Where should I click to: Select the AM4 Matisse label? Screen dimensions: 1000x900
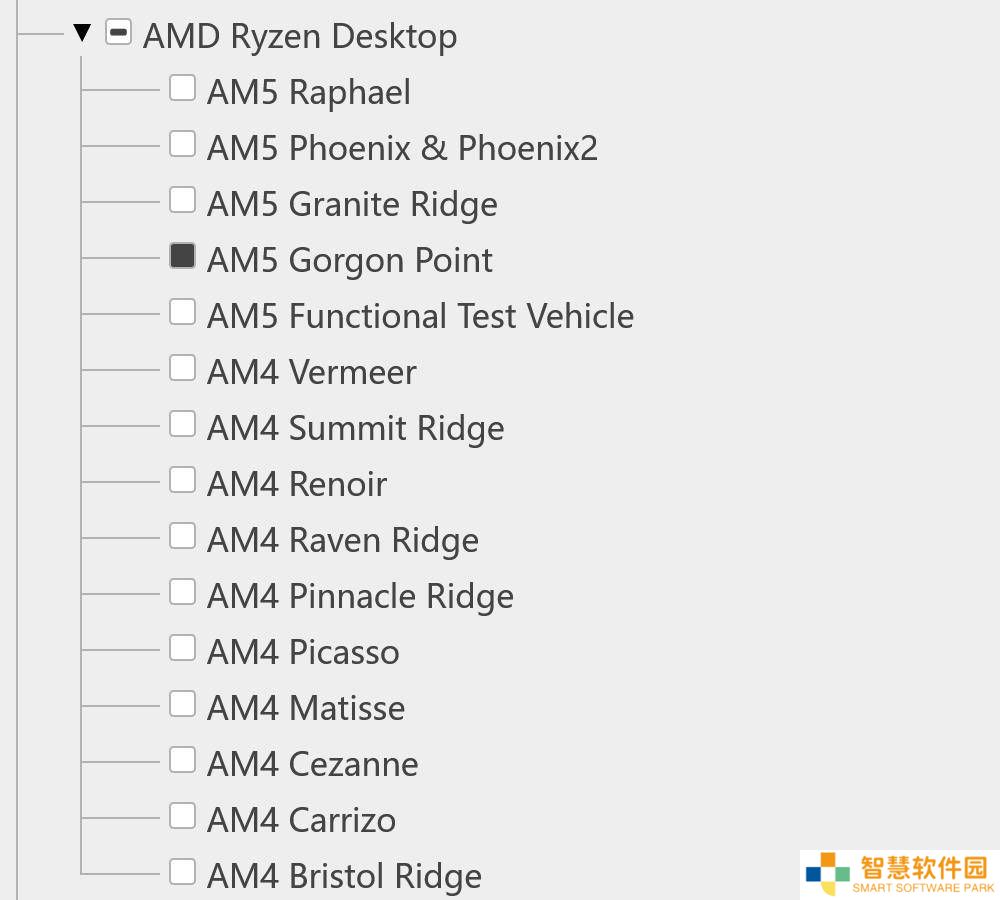[306, 709]
